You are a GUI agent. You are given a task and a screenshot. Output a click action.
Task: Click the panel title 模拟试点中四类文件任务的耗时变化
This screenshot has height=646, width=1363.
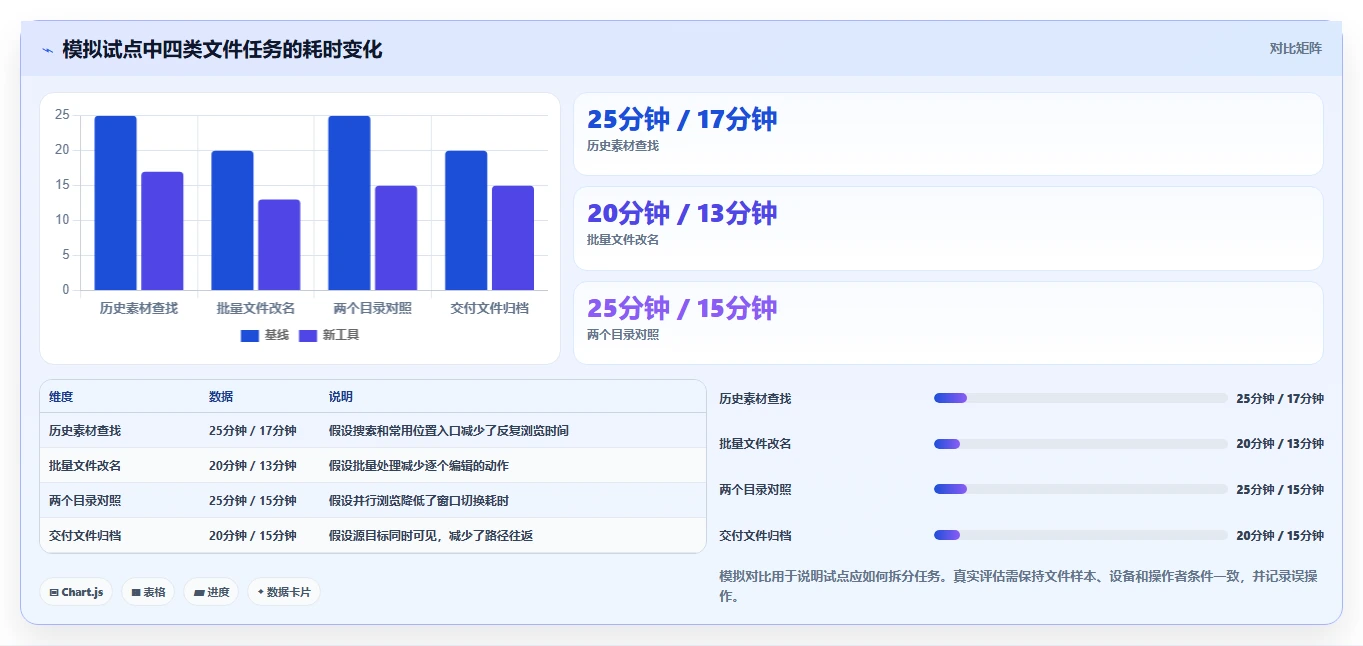(x=222, y=49)
